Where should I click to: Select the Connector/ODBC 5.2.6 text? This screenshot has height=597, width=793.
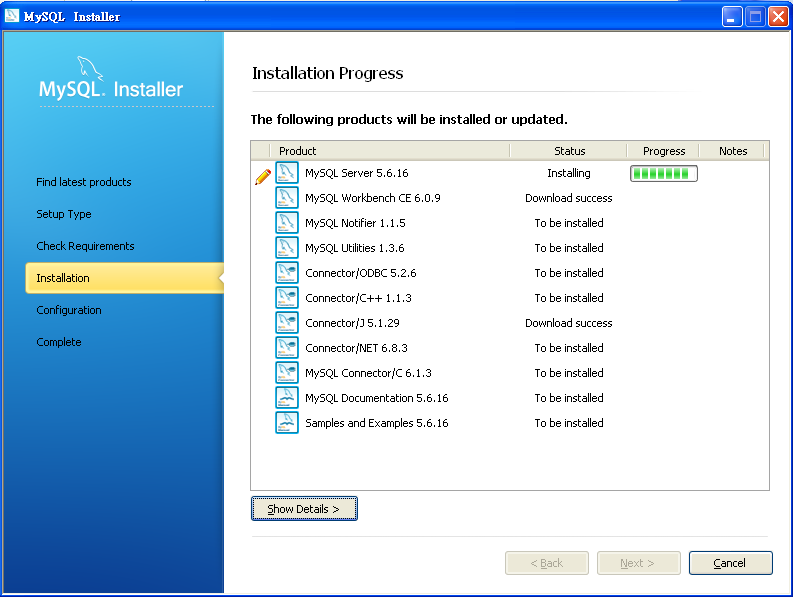point(361,273)
